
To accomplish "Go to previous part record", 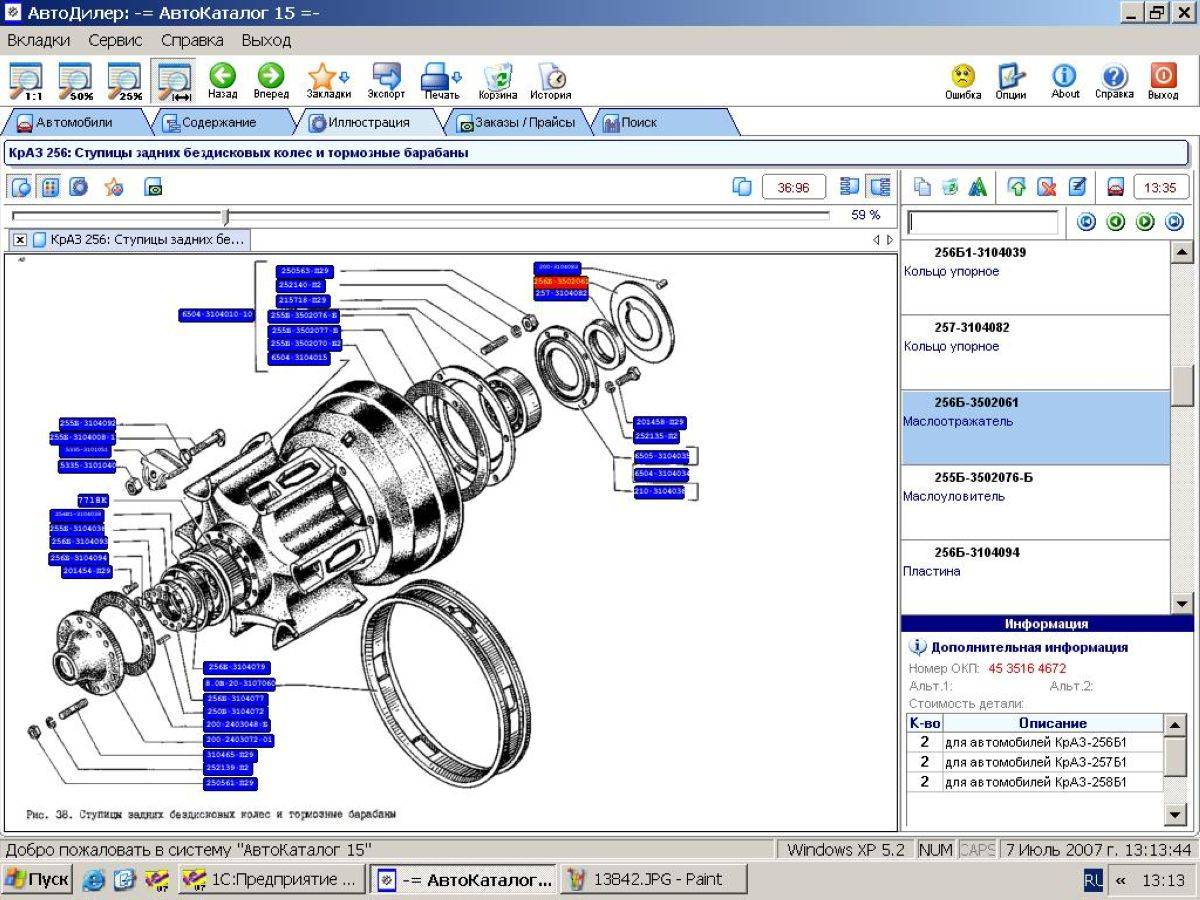I will 1115,222.
